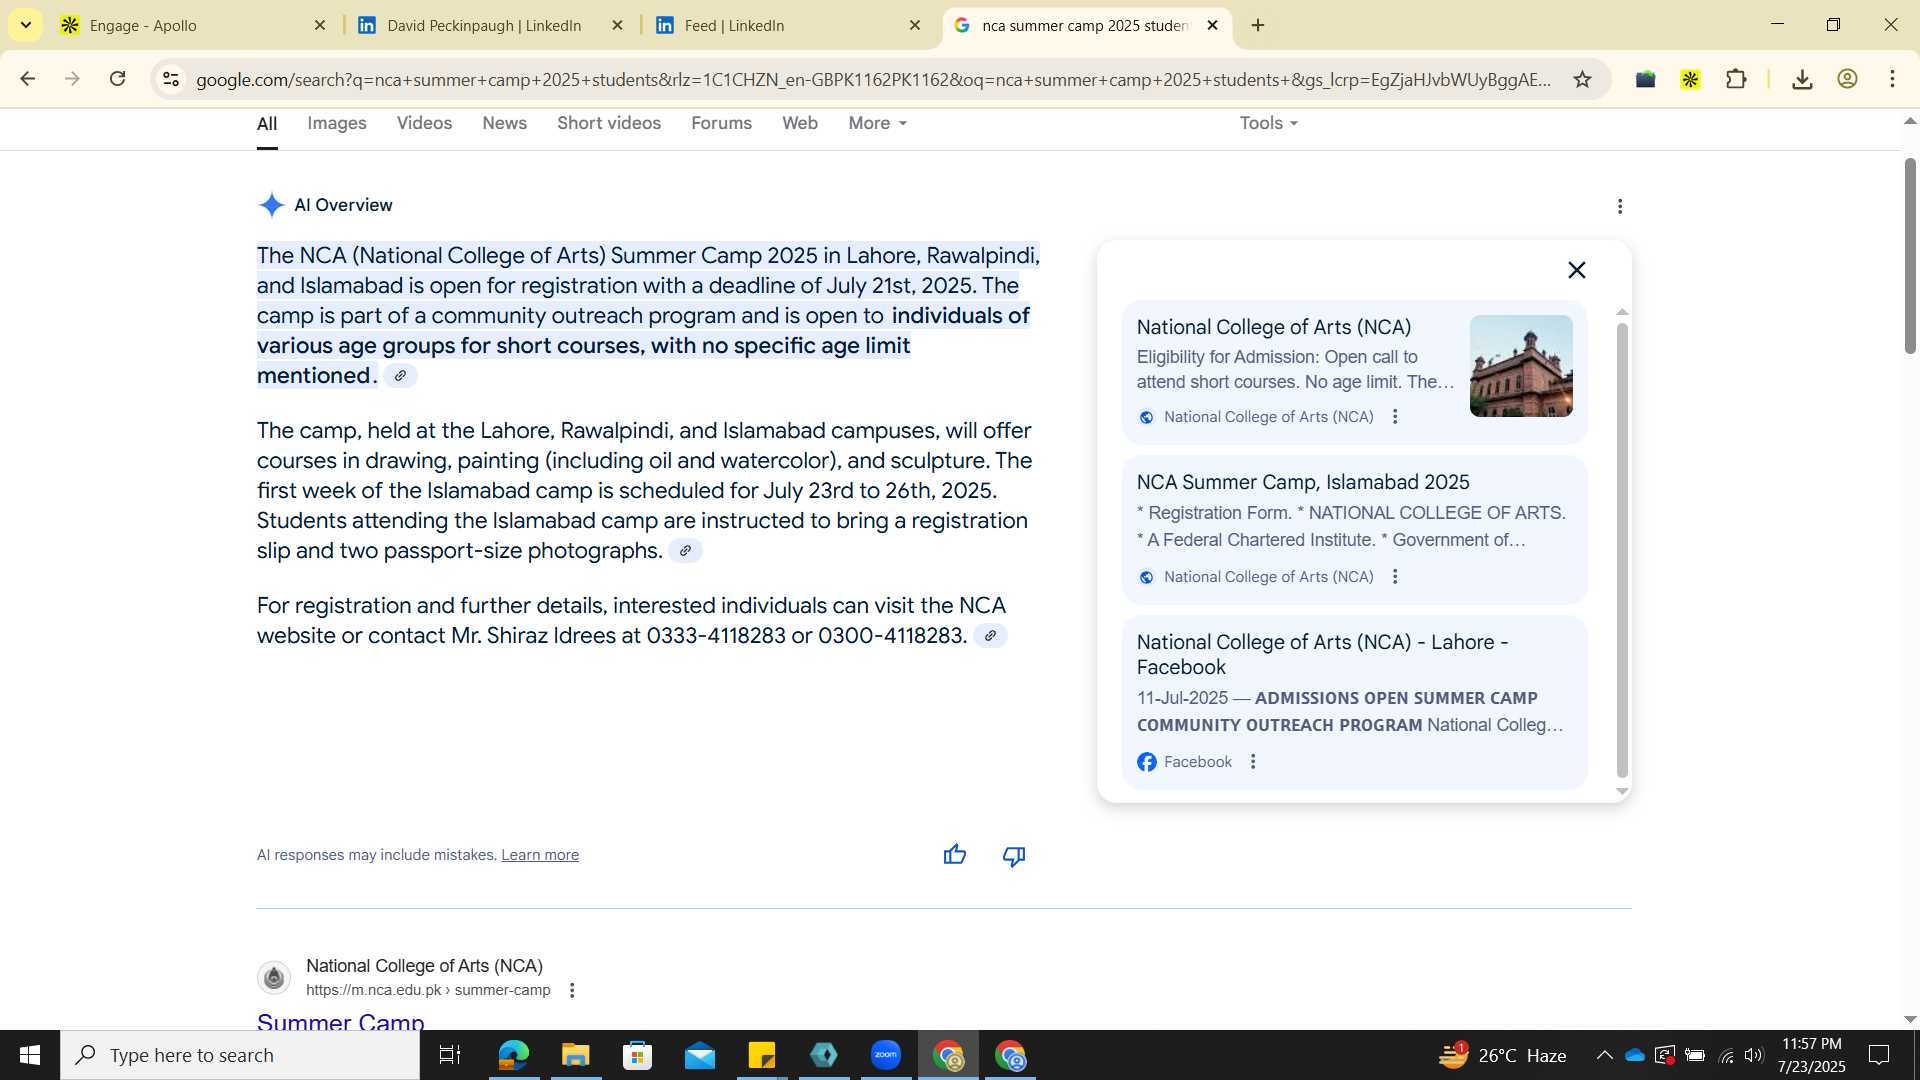Viewport: 1920px width, 1080px height.
Task: Bookmark this page with star icon
Action: [1582, 79]
